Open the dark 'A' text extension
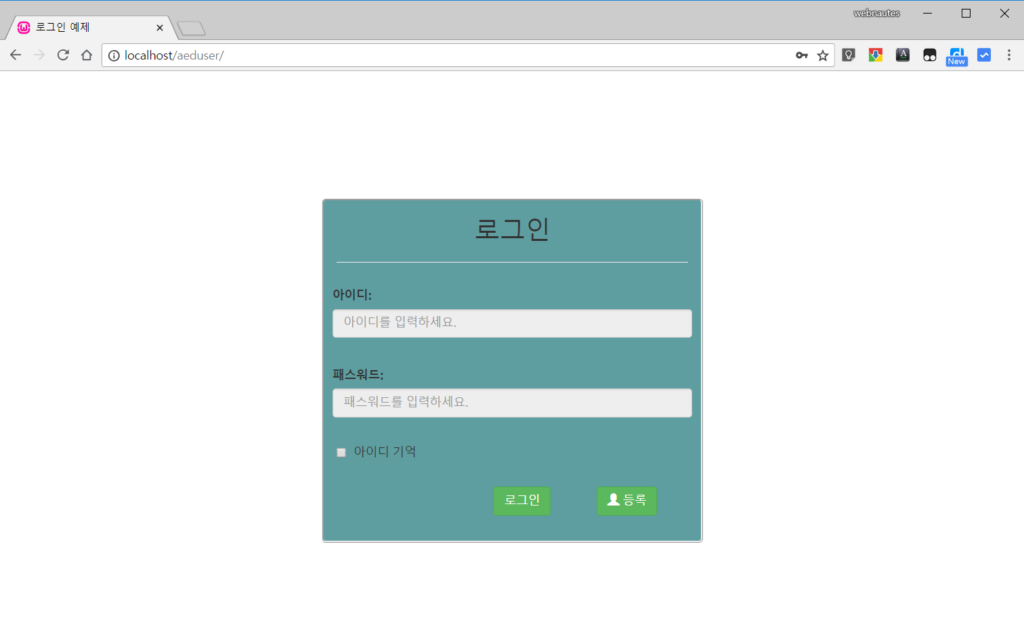 pyautogui.click(x=902, y=55)
